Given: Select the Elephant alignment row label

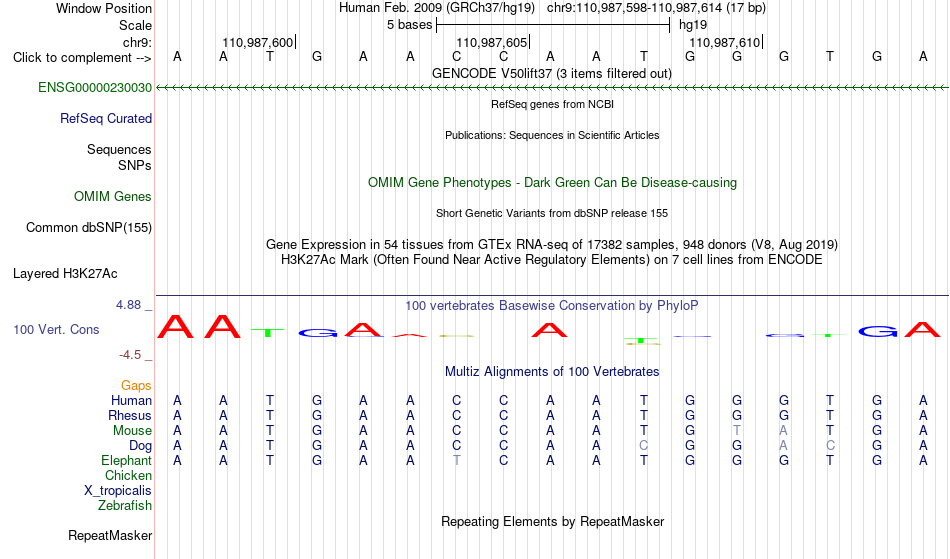Looking at the screenshot, I should click(x=127, y=461).
